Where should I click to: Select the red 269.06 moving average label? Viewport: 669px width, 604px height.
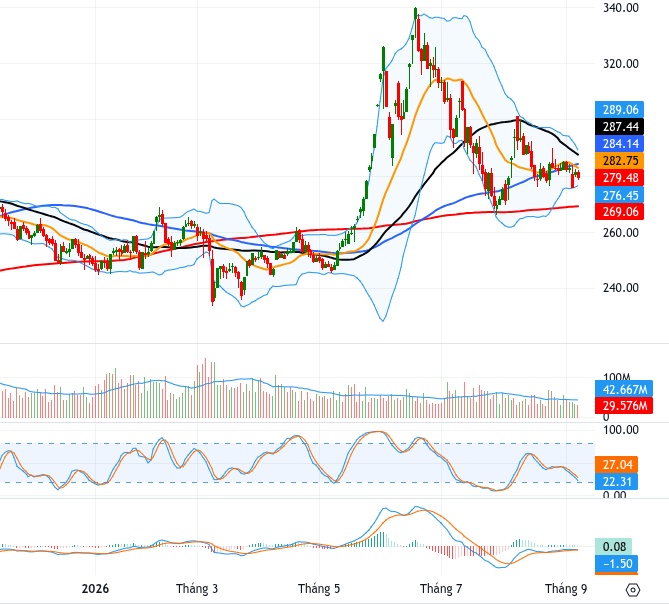click(x=620, y=212)
